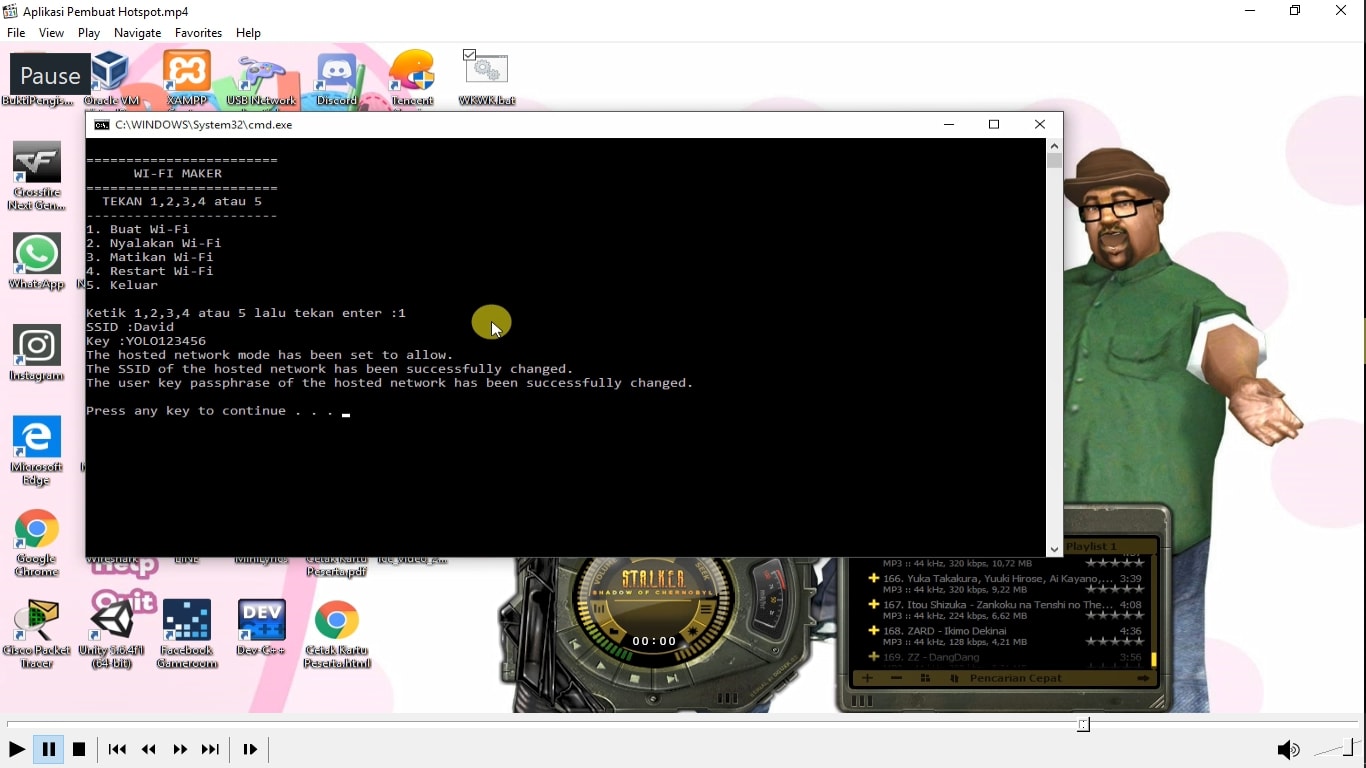Stop the video playback
This screenshot has height=768, width=1366.
coord(79,749)
